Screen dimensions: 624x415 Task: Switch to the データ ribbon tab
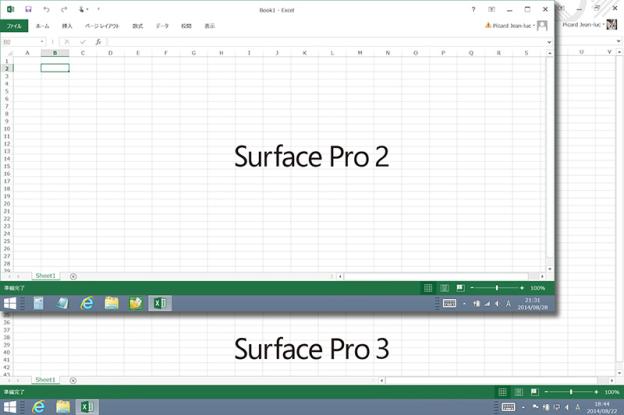162,26
